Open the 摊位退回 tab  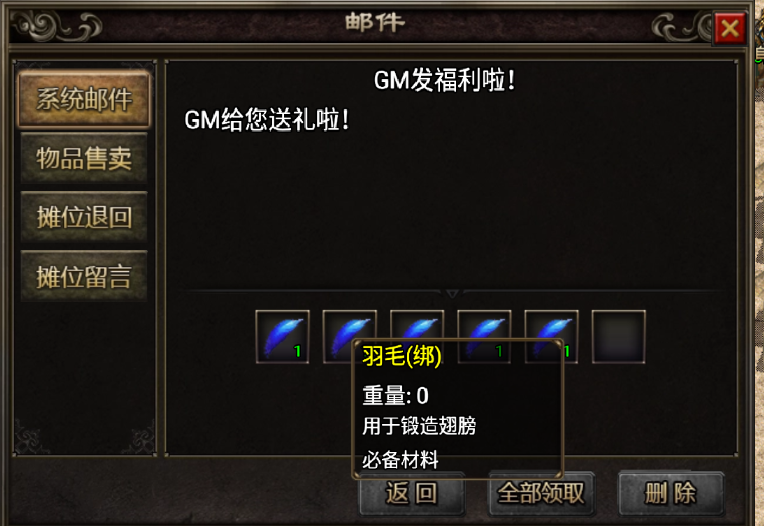point(84,217)
